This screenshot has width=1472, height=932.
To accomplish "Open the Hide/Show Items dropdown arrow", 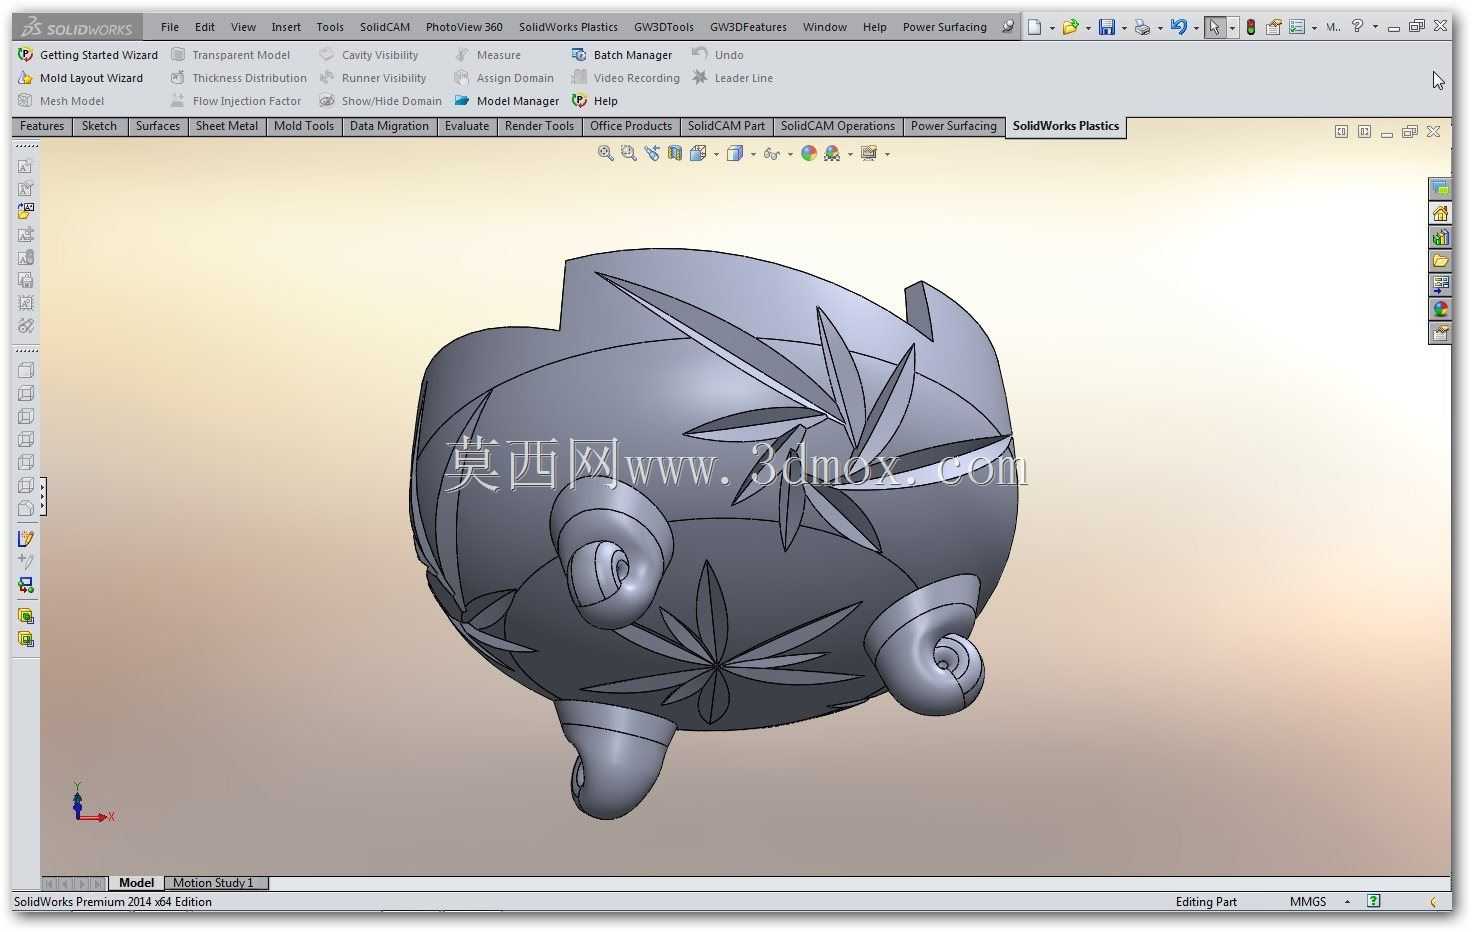I will (790, 154).
